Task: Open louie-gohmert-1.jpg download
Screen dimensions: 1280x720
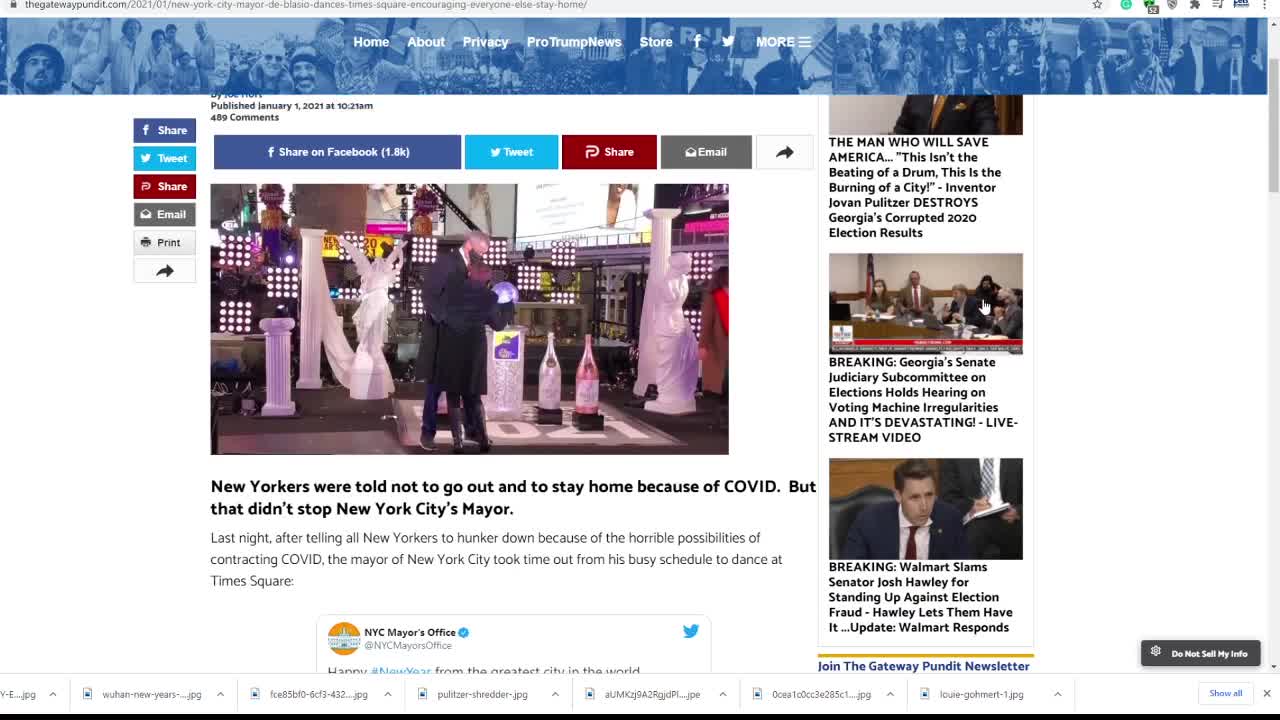Action: pos(972,694)
